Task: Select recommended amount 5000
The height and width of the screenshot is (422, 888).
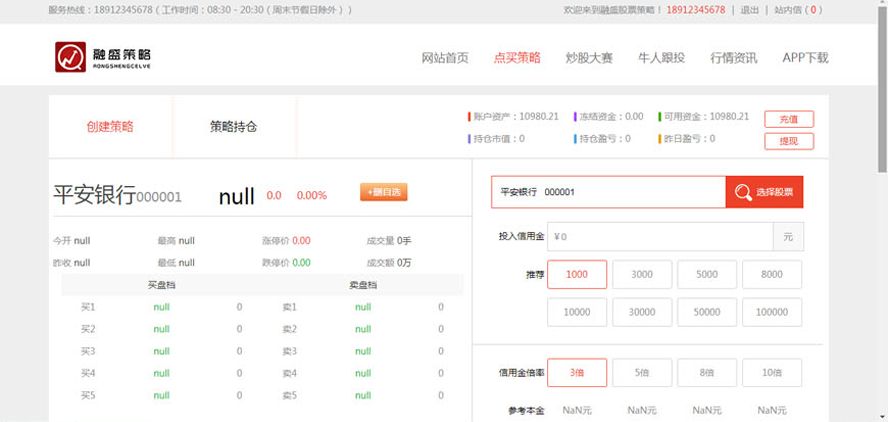Action: tap(707, 275)
